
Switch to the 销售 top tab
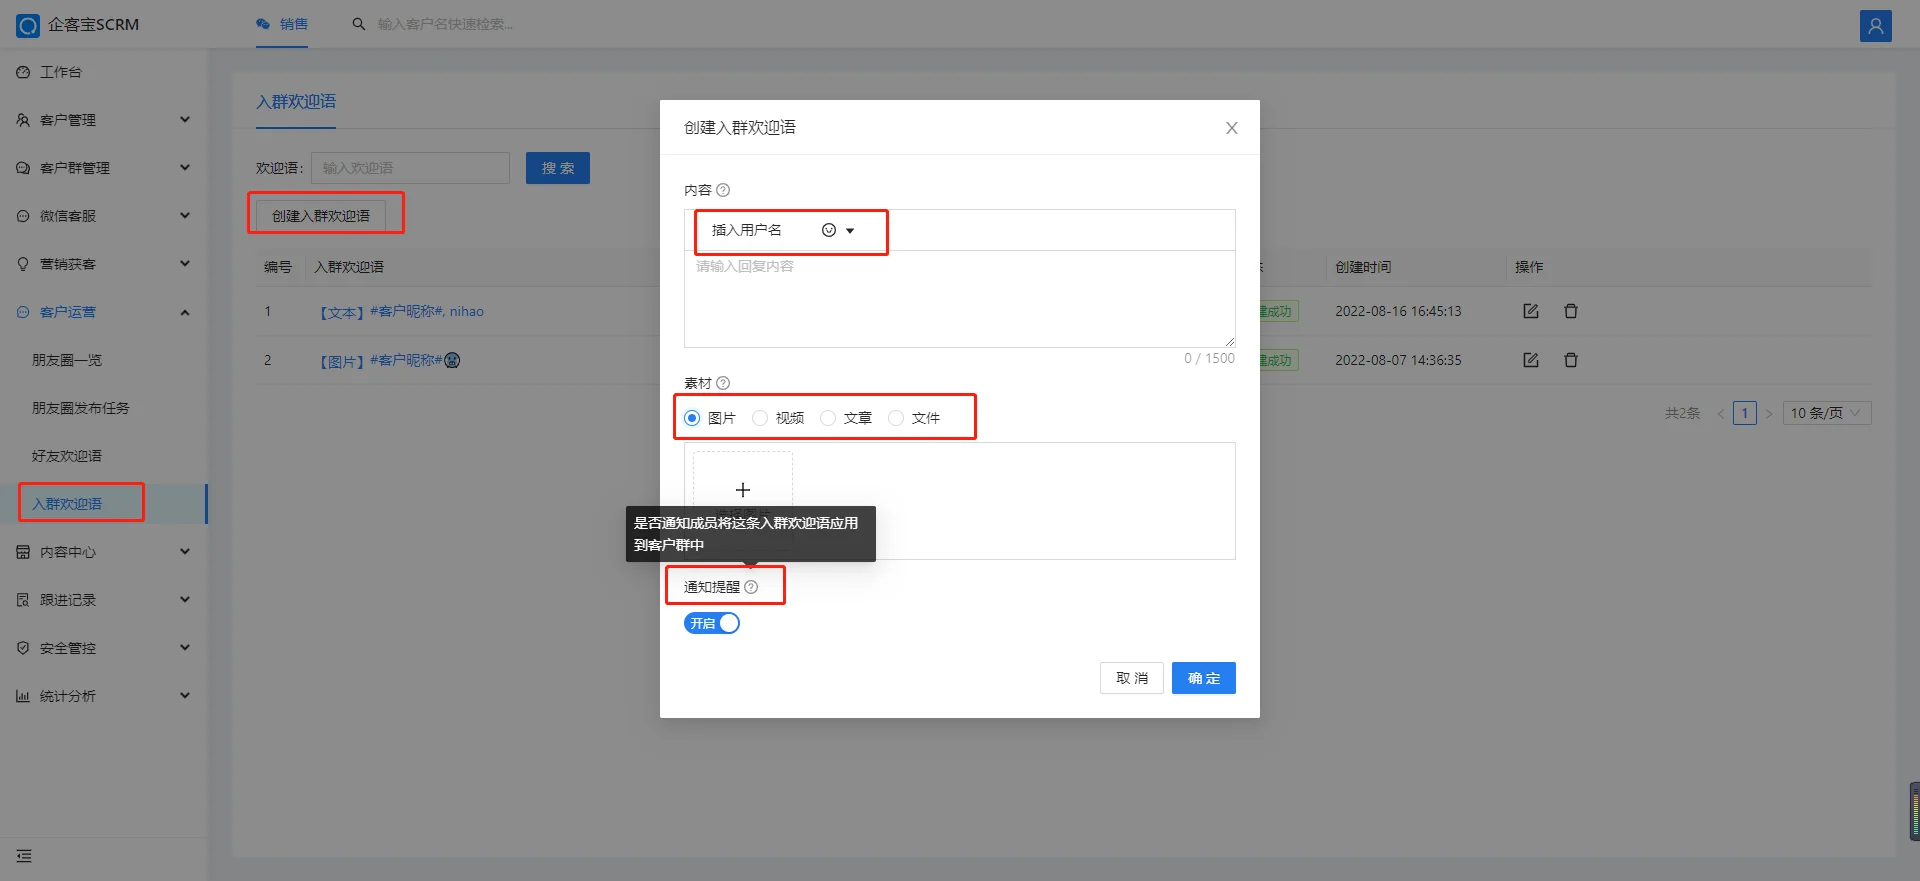coord(282,24)
